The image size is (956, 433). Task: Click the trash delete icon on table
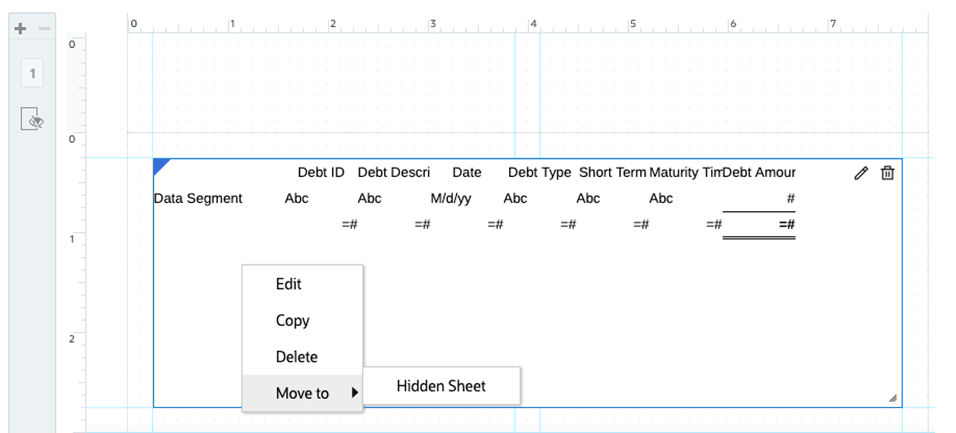(887, 173)
